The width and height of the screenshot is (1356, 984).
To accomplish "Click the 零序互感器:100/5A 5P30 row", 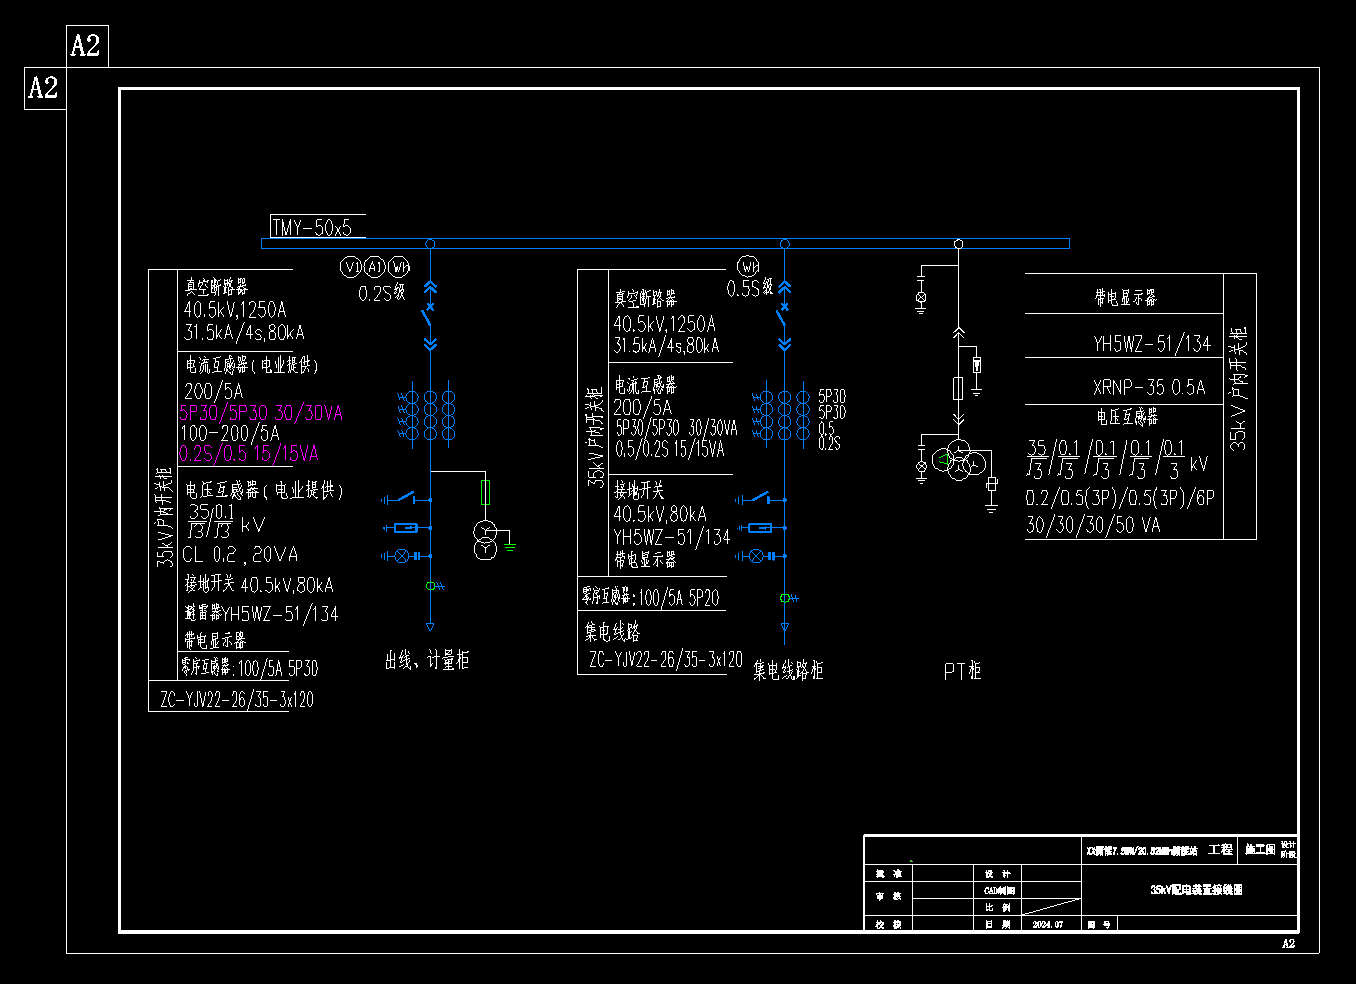I will coord(249,668).
